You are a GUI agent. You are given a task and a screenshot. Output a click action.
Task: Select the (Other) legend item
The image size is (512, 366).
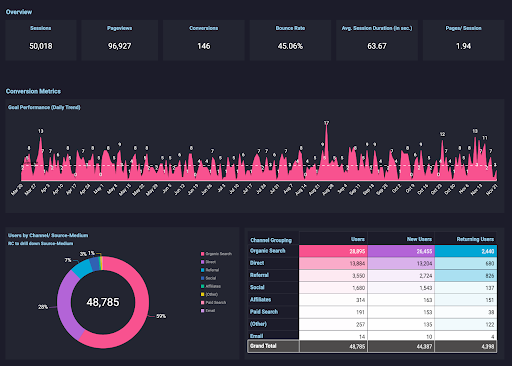pyautogui.click(x=209, y=294)
